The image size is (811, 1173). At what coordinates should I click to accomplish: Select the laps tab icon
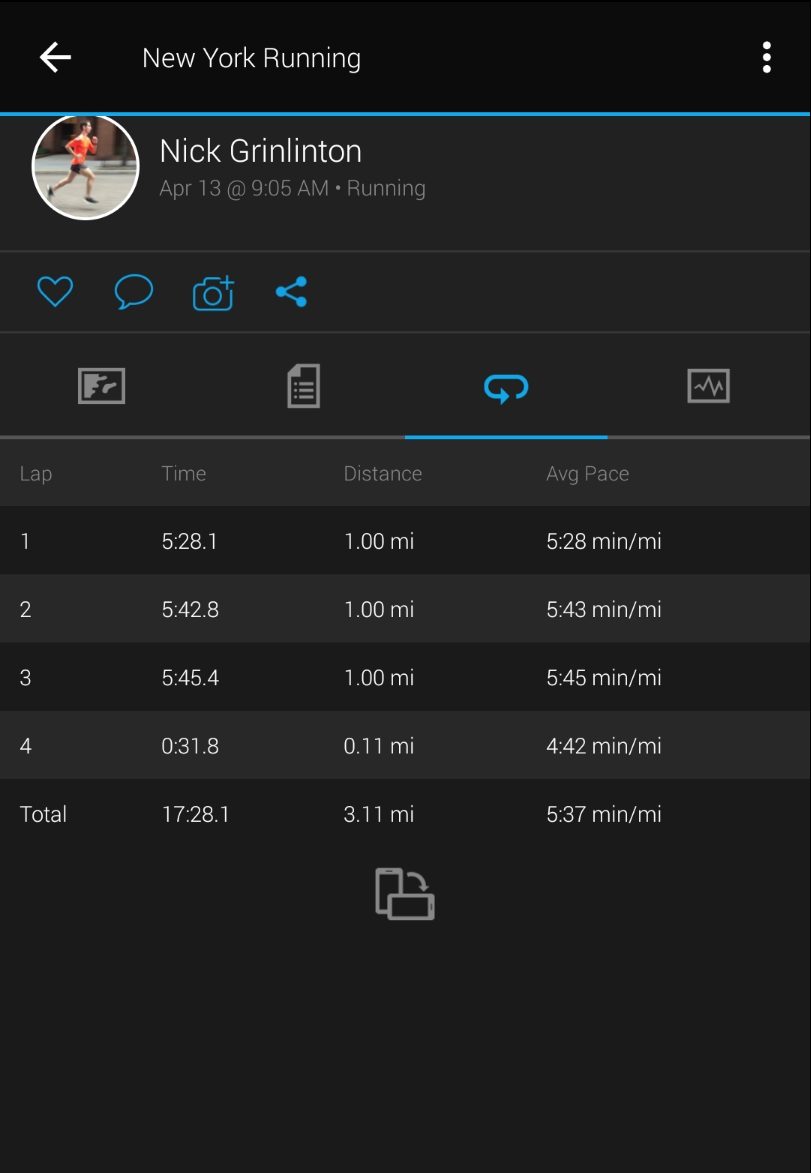coord(506,387)
